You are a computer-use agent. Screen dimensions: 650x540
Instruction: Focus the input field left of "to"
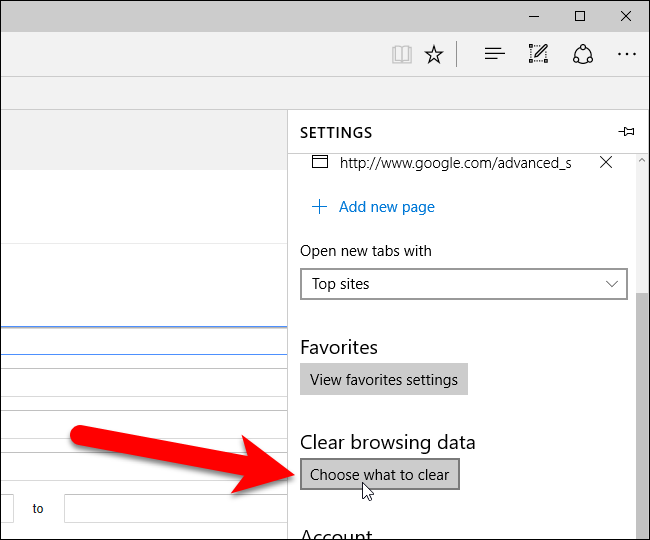(8, 508)
